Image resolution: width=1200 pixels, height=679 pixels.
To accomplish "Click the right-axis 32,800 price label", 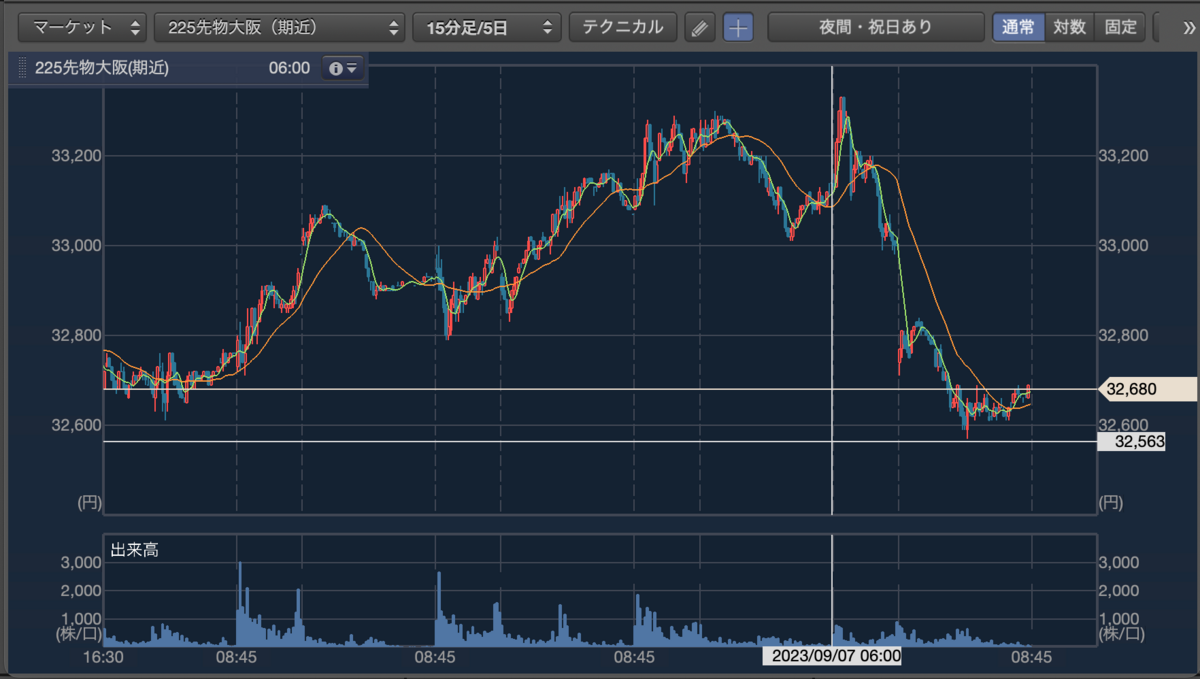I will (x=1124, y=335).
